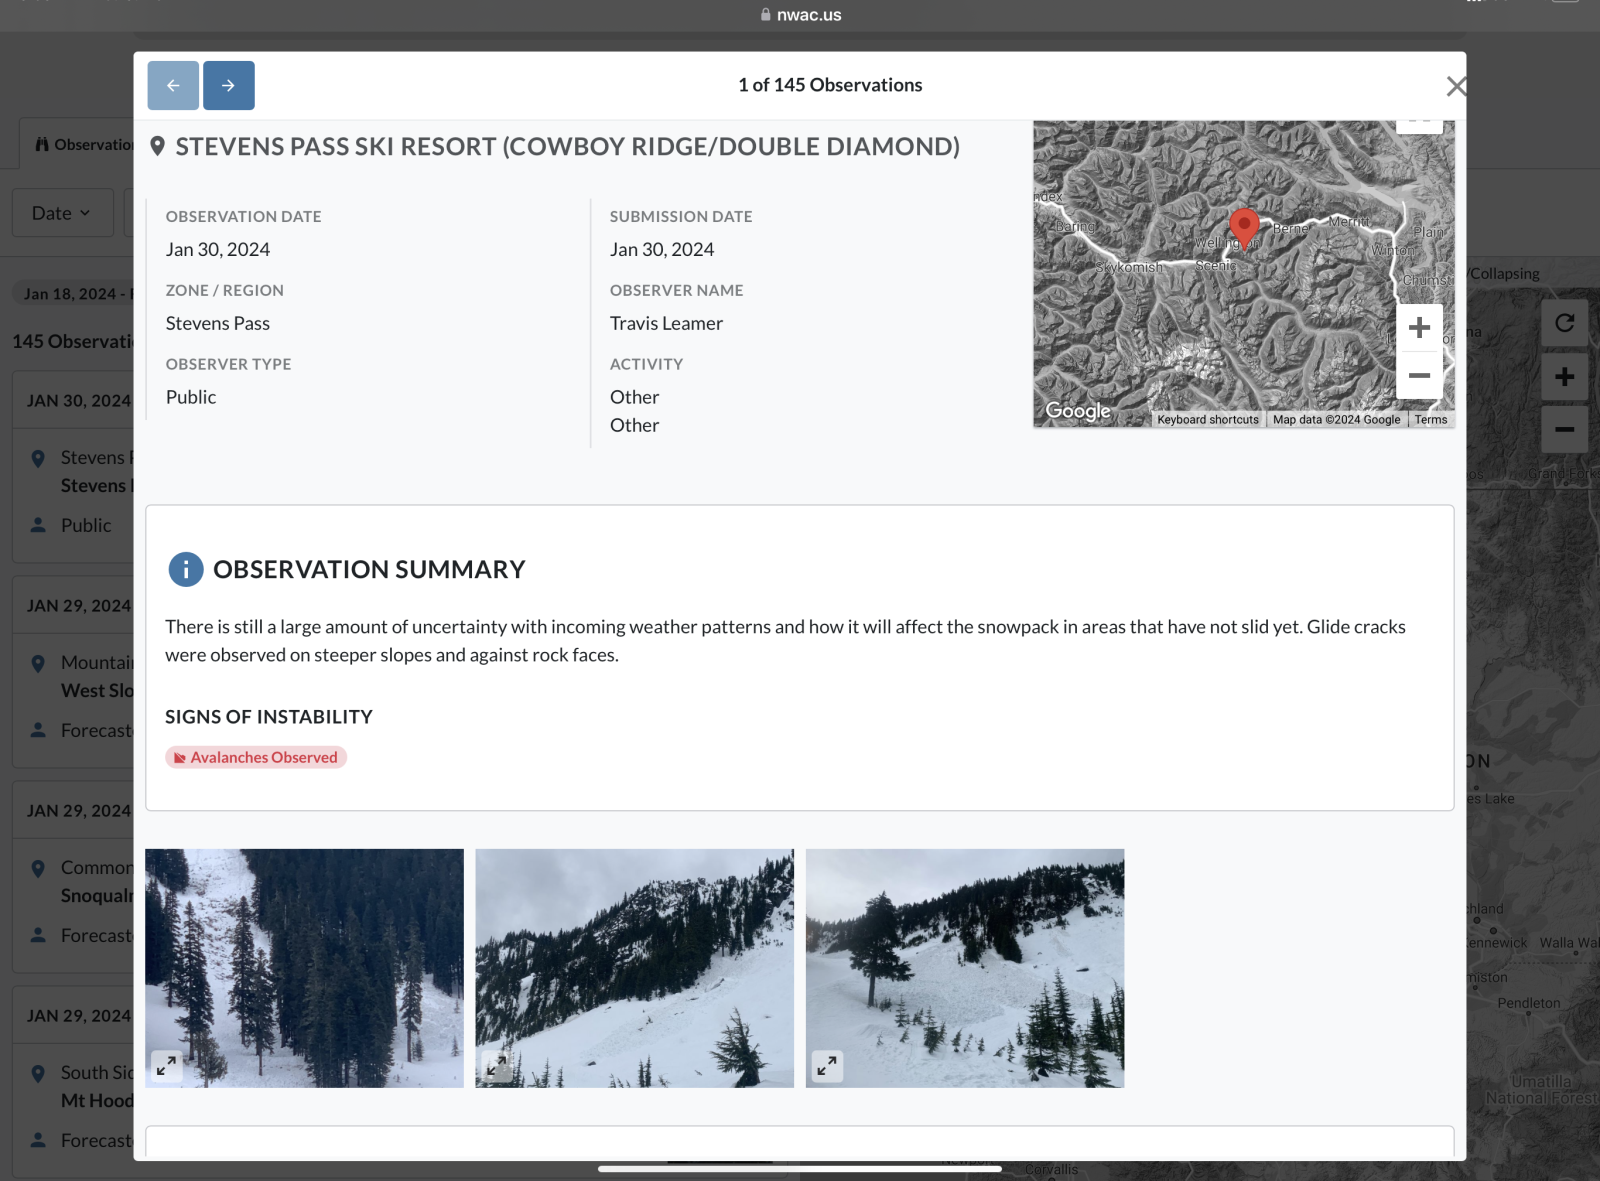Zoom in on observation modal map

[x=1418, y=328]
